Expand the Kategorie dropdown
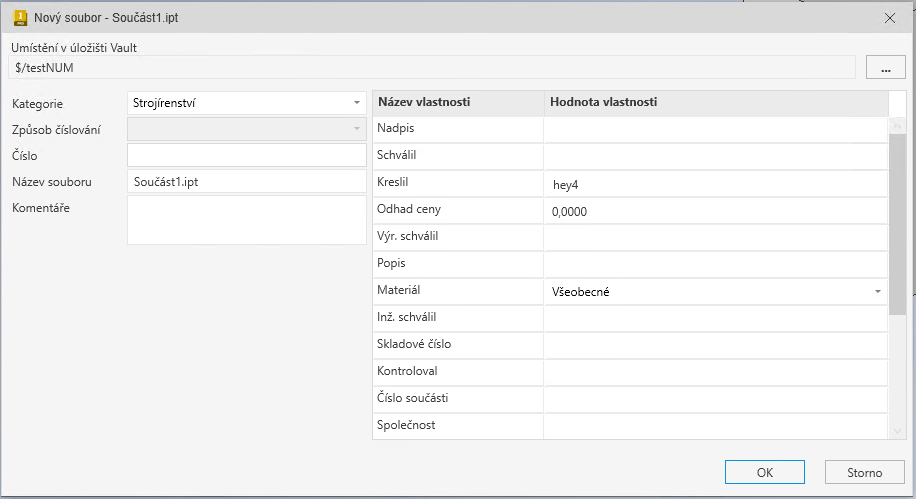Screen dimensions: 916x499 click(357, 103)
